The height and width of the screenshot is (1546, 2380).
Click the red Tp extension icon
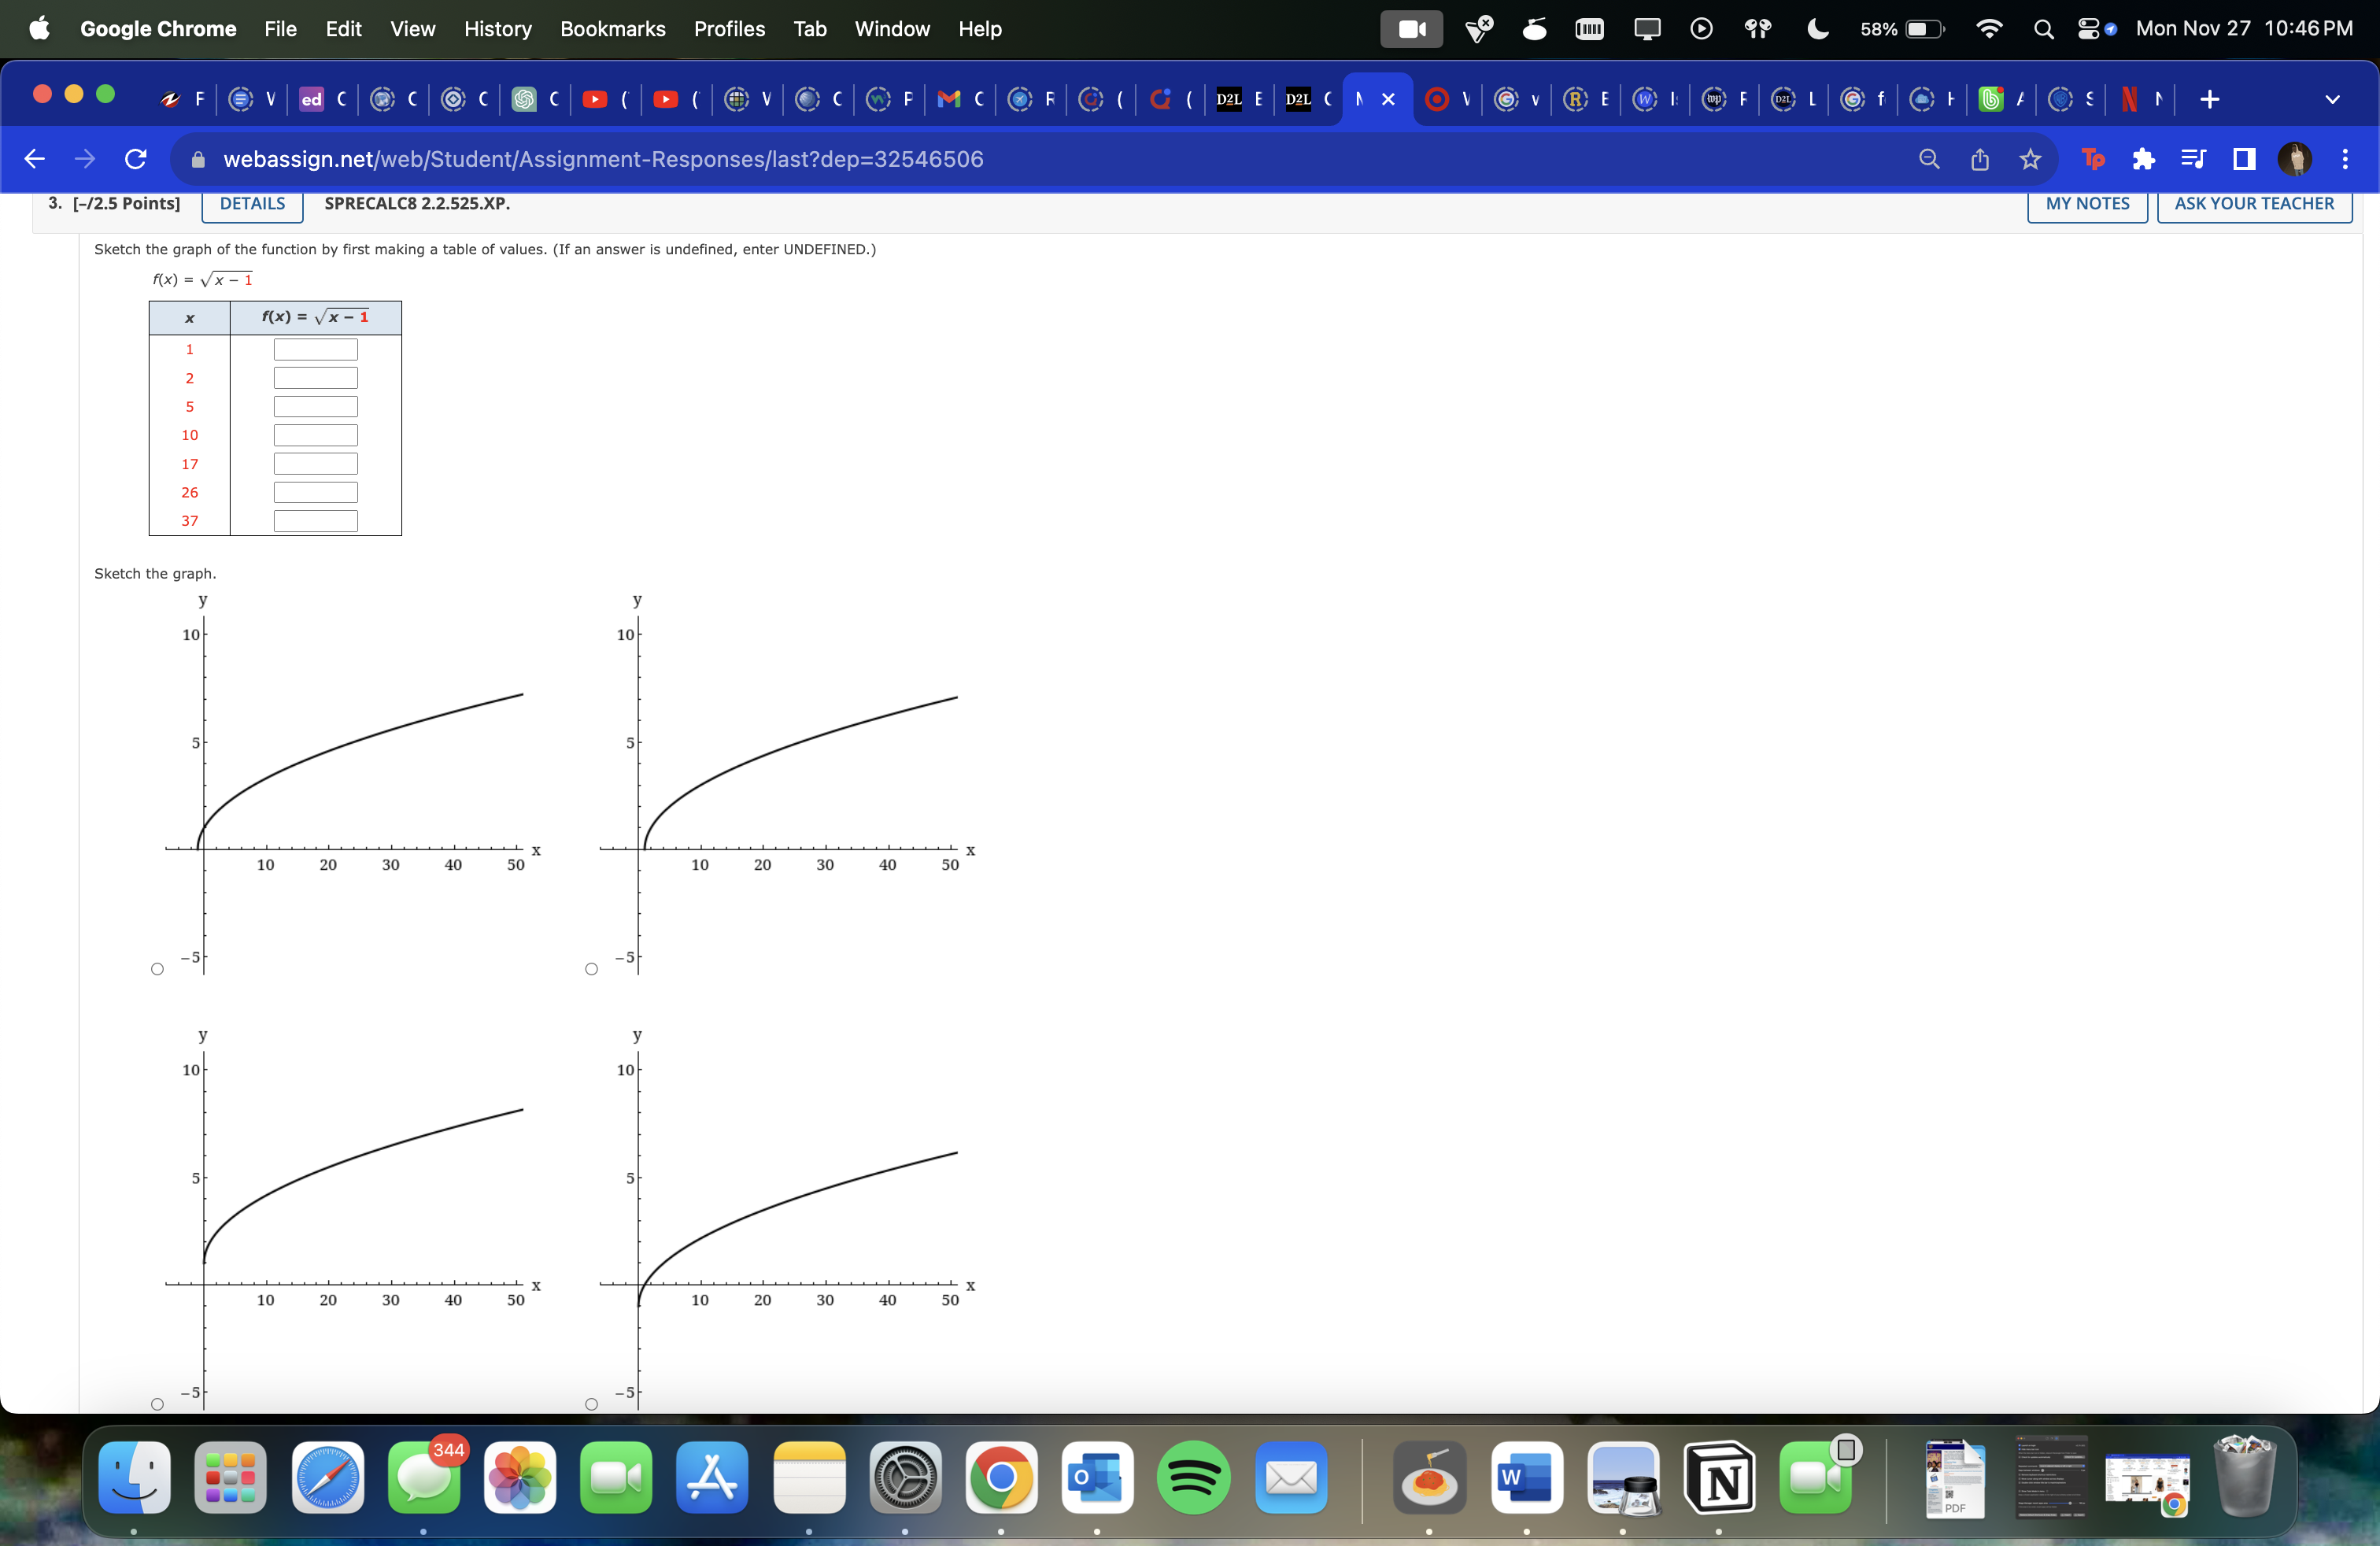point(2092,159)
